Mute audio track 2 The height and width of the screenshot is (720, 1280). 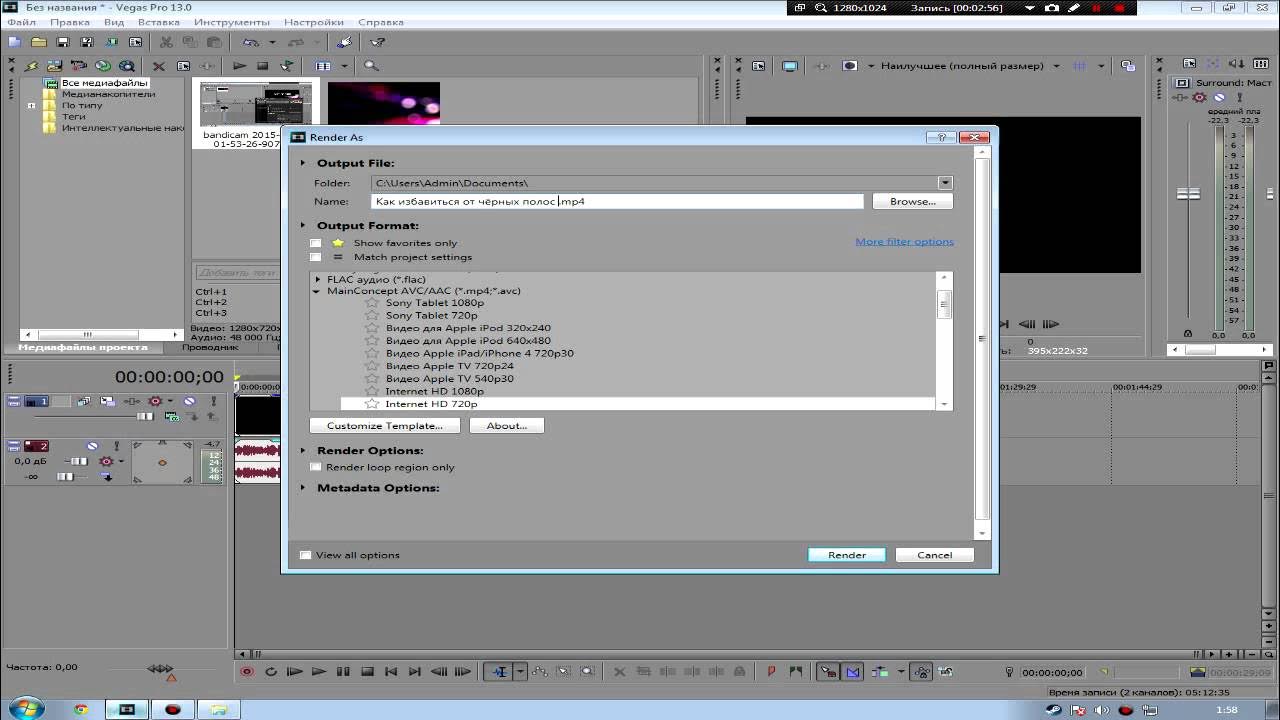(93, 446)
